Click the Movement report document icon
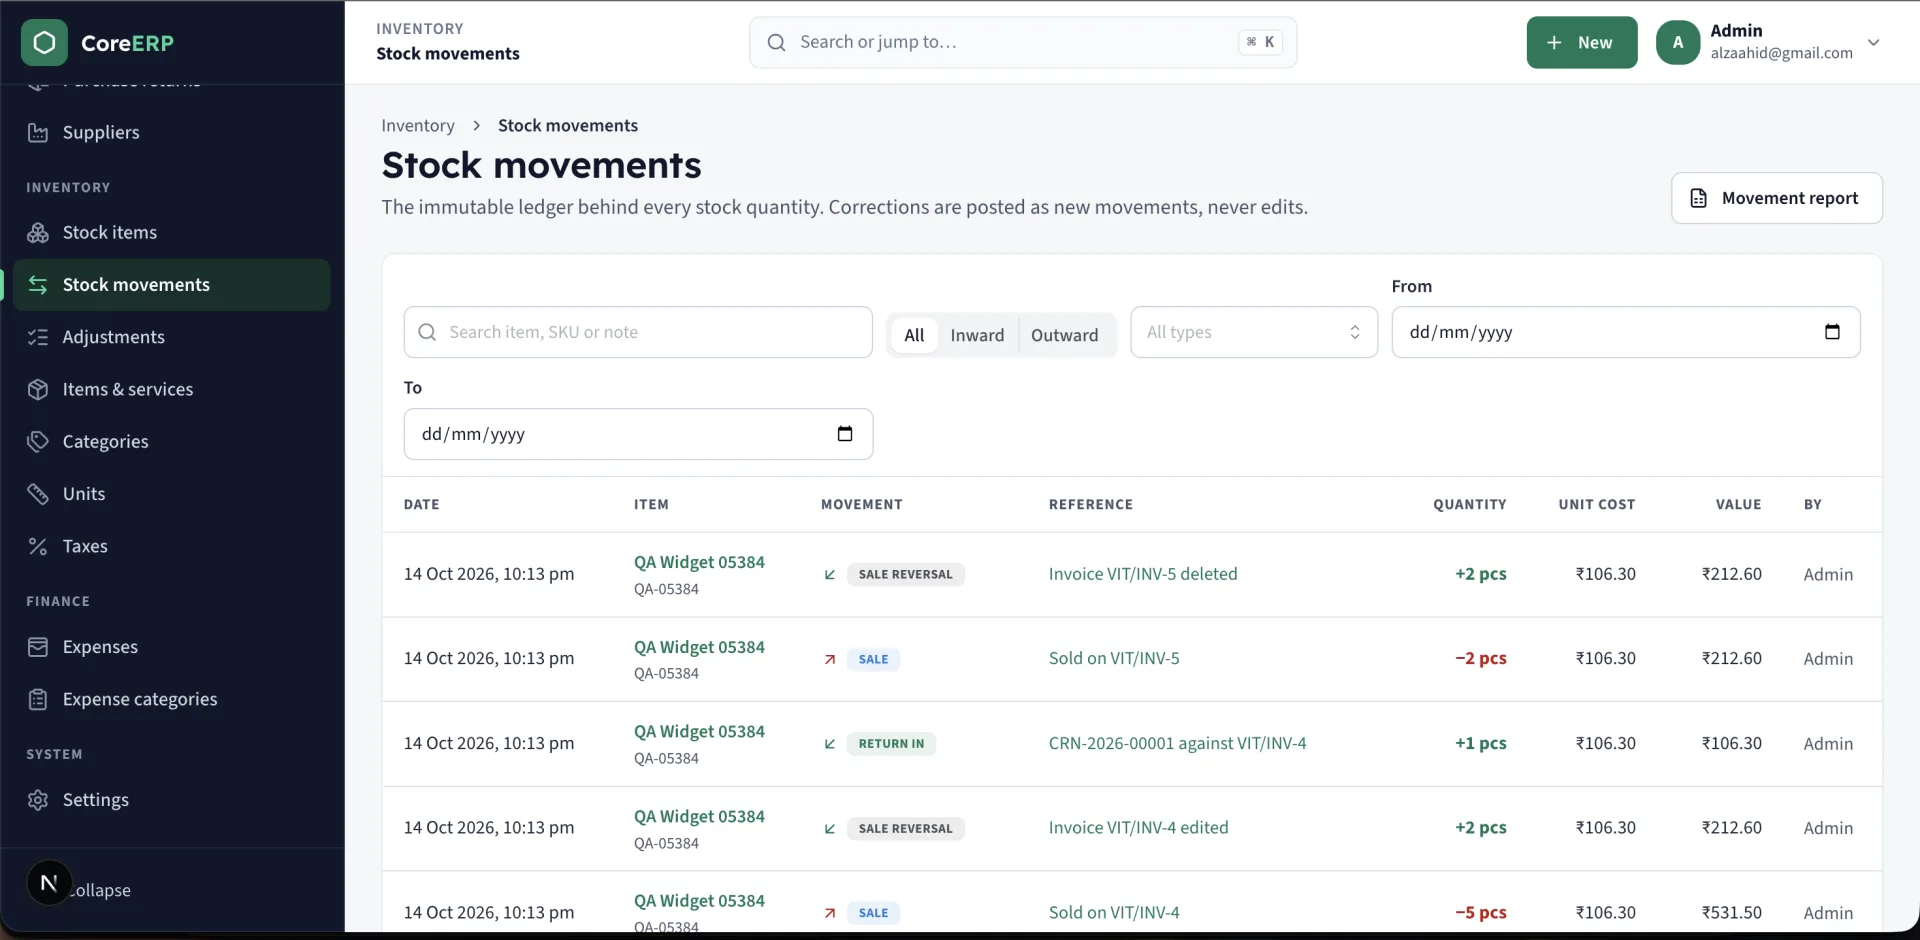 coord(1698,198)
